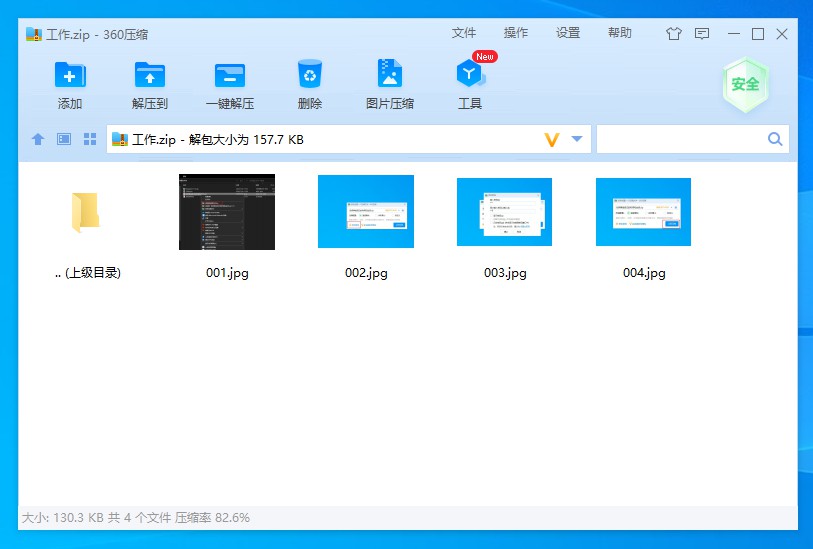Open the skin (shirt) icon in the title bar
The width and height of the screenshot is (813, 549).
click(x=674, y=34)
